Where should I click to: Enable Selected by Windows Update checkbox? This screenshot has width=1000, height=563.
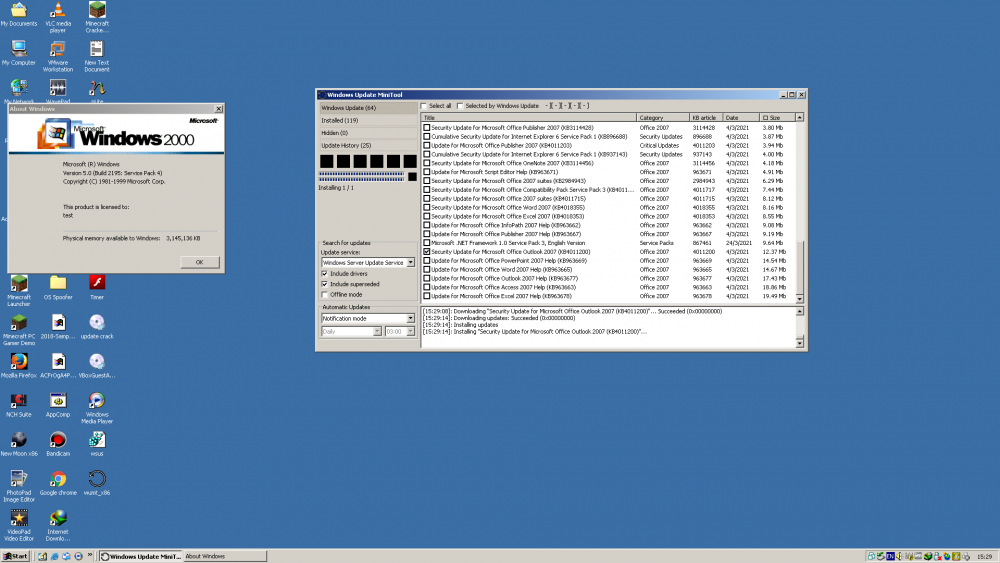[460, 106]
